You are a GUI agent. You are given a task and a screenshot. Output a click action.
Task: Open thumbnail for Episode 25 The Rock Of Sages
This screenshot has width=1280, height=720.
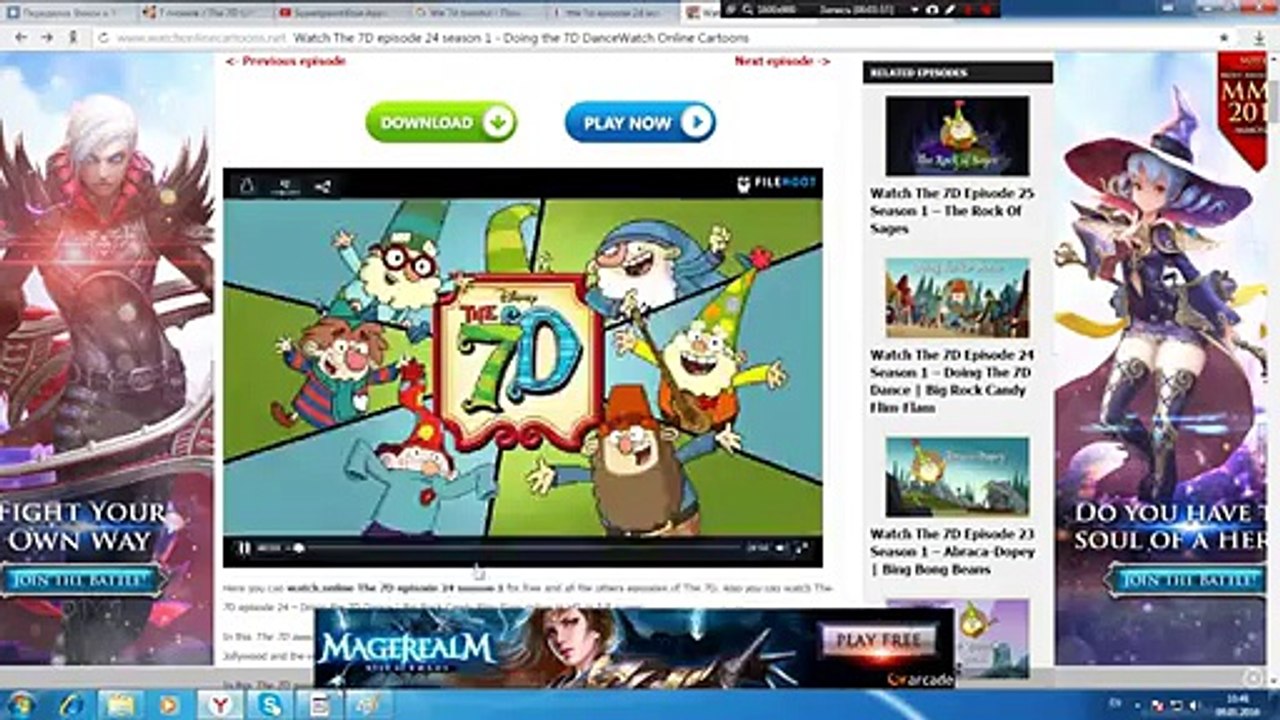(x=957, y=137)
